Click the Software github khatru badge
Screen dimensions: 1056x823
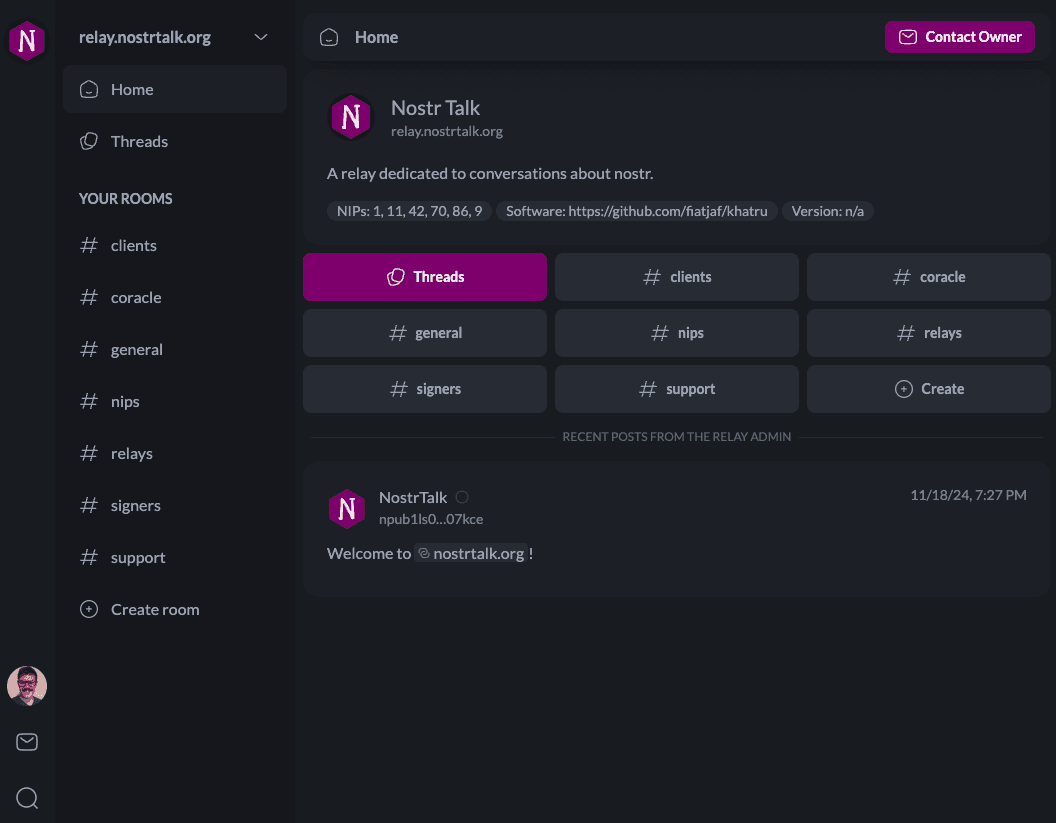(636, 211)
